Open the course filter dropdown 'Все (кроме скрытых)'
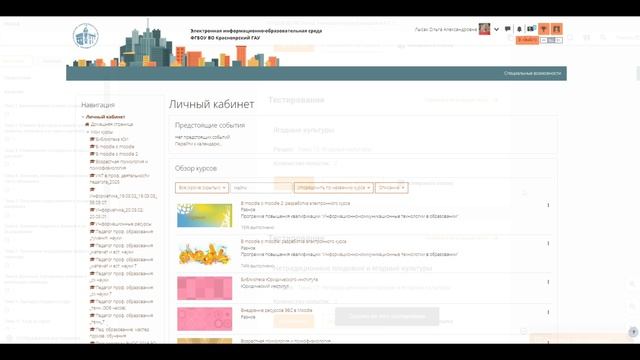 pyautogui.click(x=202, y=188)
